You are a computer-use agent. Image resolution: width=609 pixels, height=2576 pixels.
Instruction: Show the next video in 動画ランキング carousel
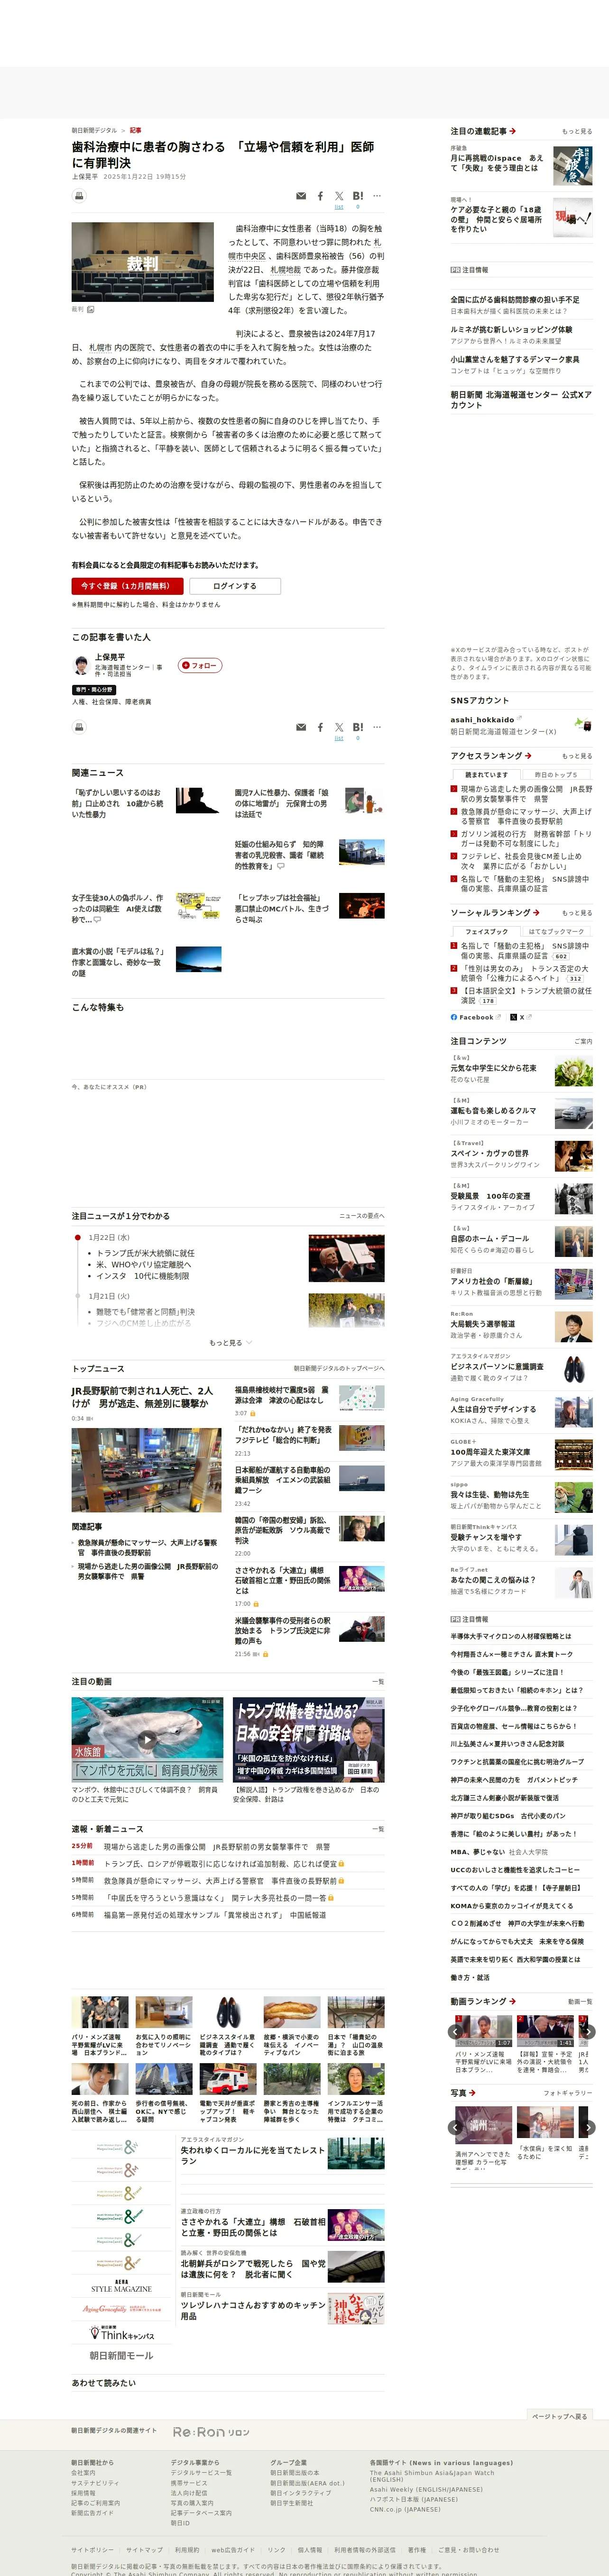[x=588, y=2032]
